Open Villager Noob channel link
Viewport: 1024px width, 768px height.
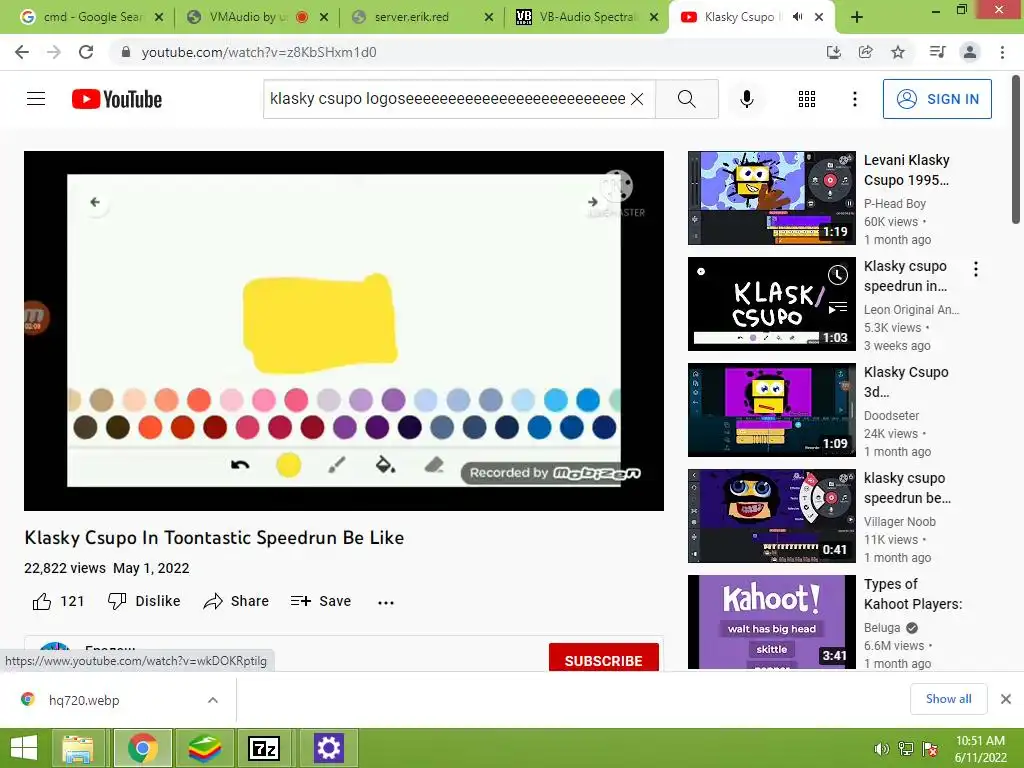coord(899,522)
